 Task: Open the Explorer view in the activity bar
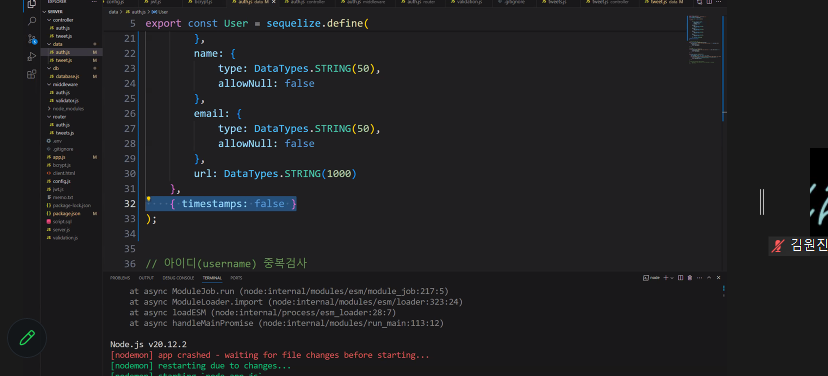(x=31, y=4)
